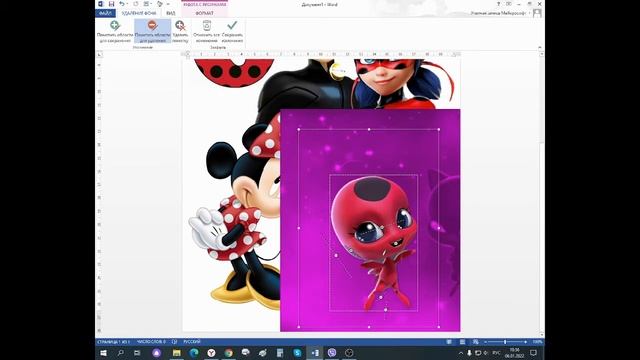Click Mark Areas to Keep plus icon
The width and height of the screenshot is (640, 360).
[x=115, y=25]
